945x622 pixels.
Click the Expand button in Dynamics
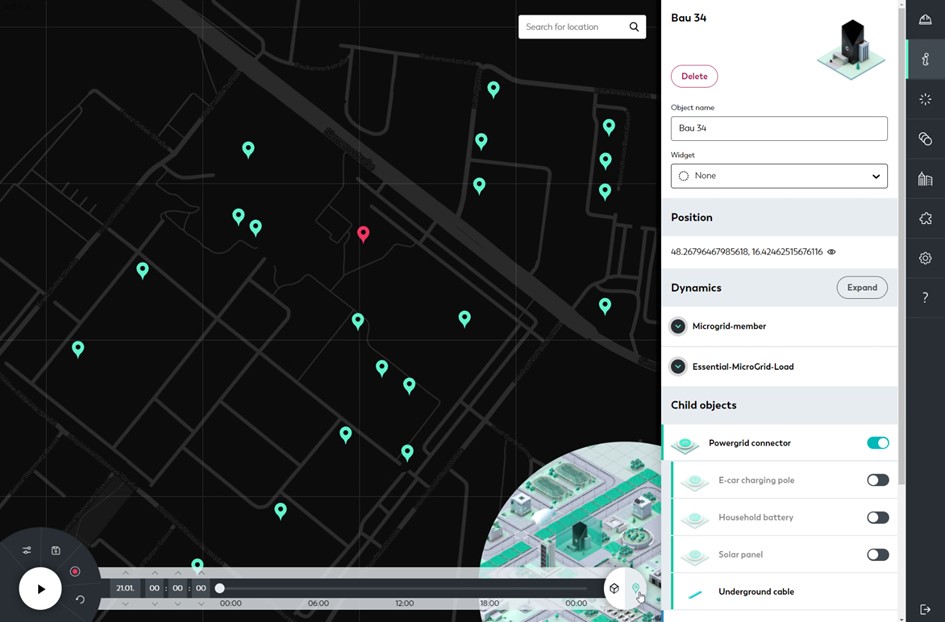point(862,287)
